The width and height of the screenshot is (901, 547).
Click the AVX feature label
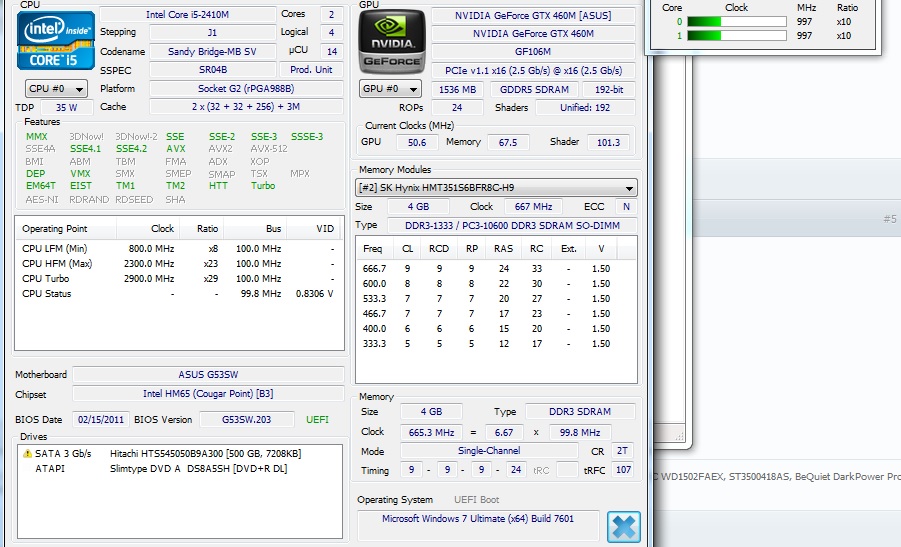pos(176,148)
